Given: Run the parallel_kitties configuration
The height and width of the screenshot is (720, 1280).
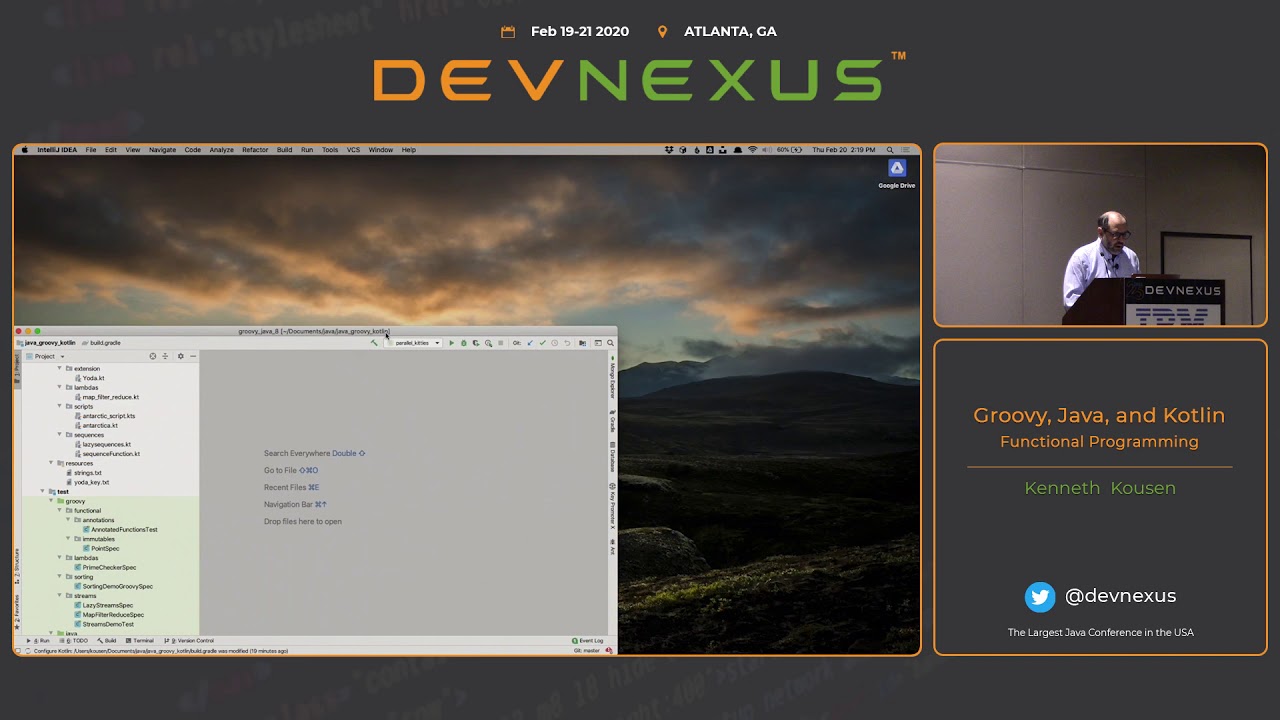Looking at the screenshot, I should (452, 343).
